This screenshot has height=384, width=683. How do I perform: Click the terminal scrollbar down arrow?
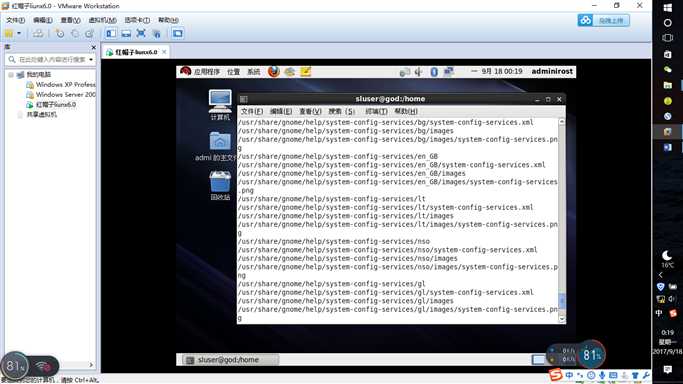562,319
